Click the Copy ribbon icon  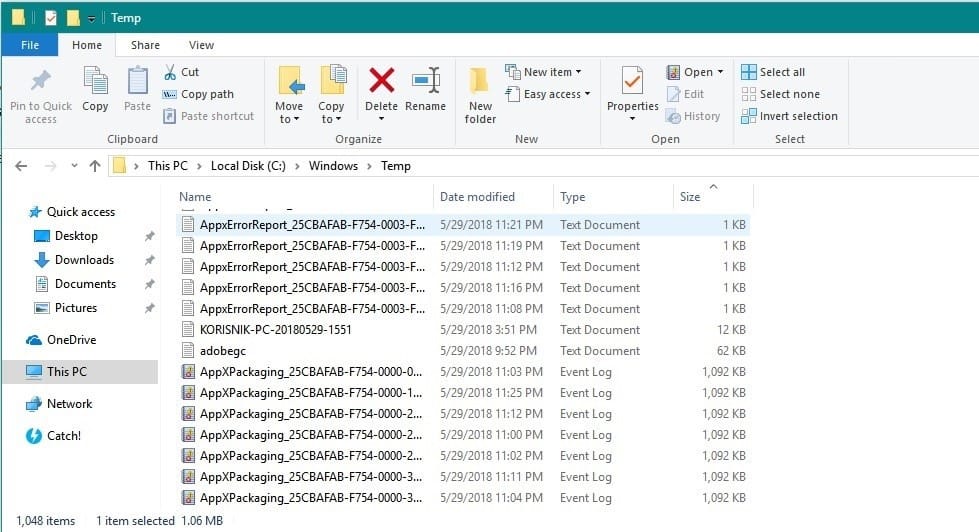95,89
